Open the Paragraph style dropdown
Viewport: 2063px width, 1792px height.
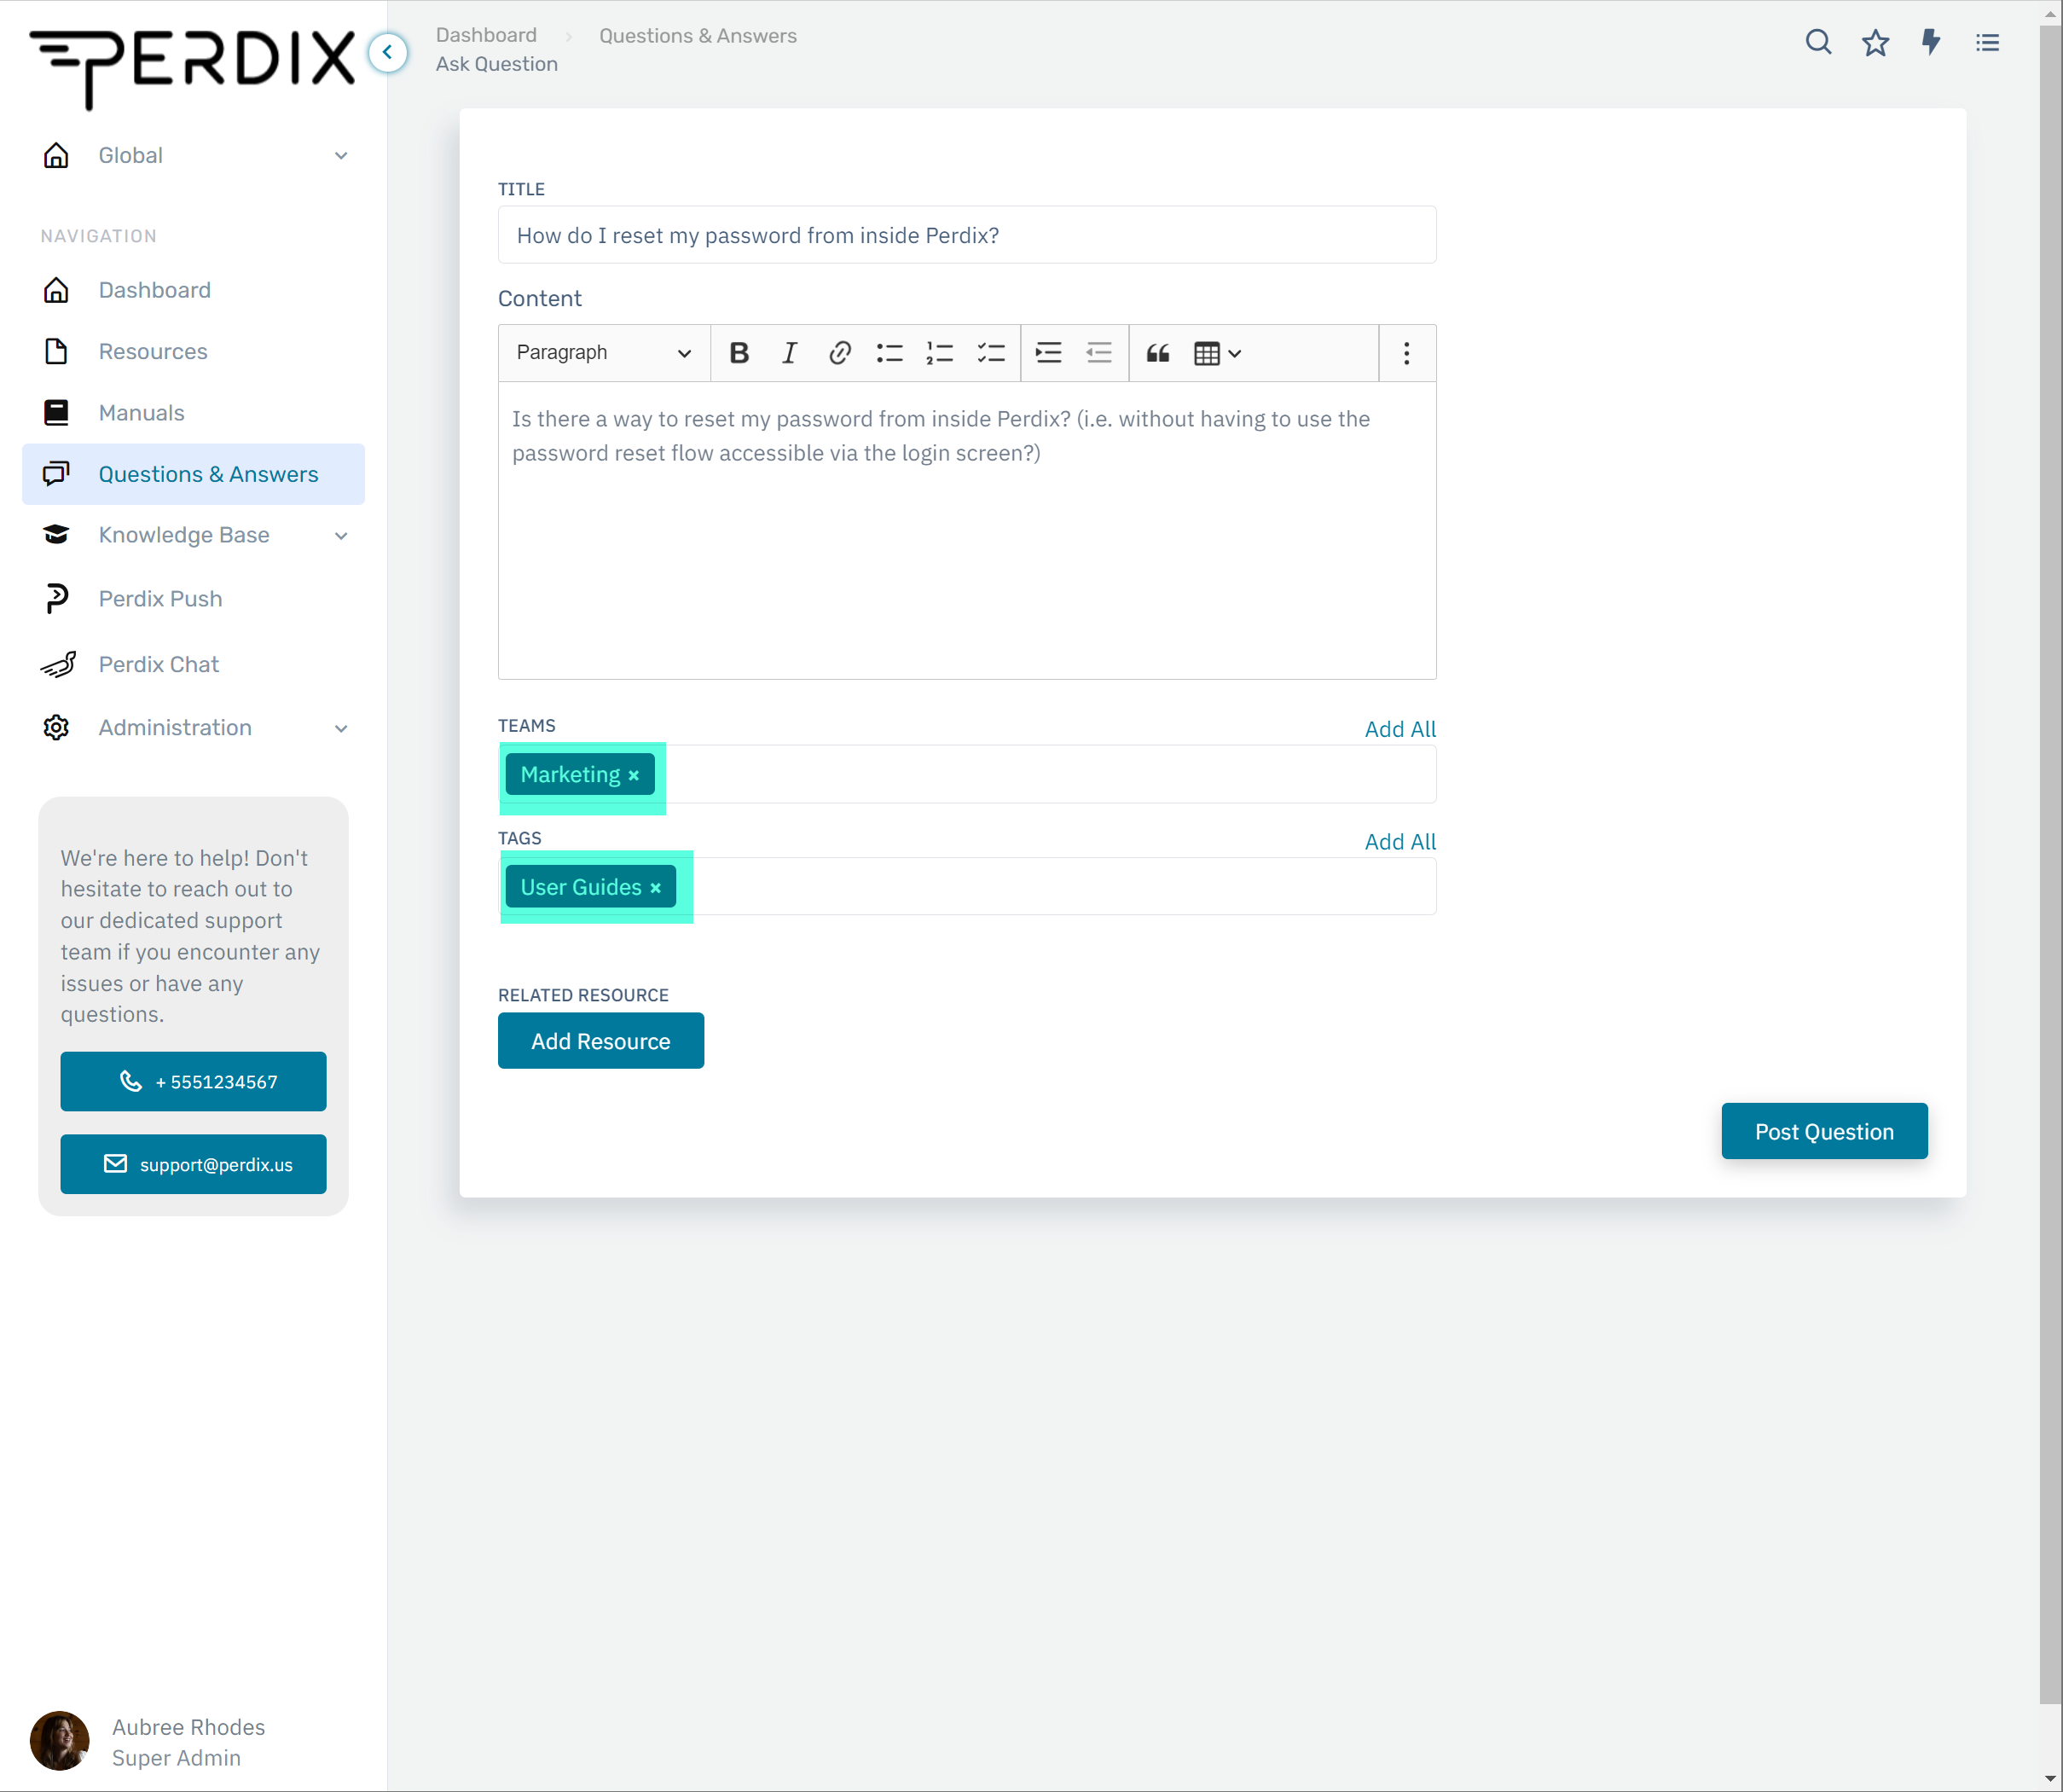[x=604, y=353]
